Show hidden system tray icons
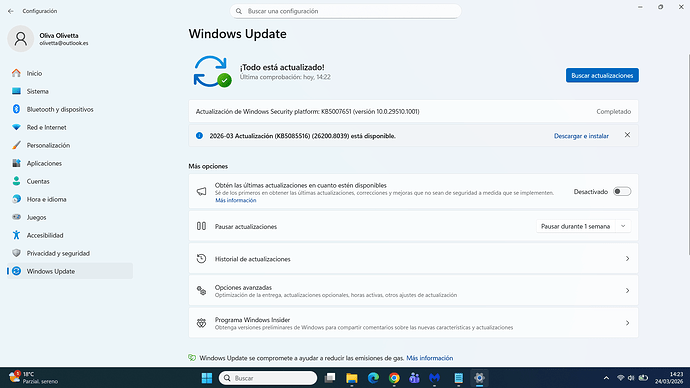 click(606, 378)
